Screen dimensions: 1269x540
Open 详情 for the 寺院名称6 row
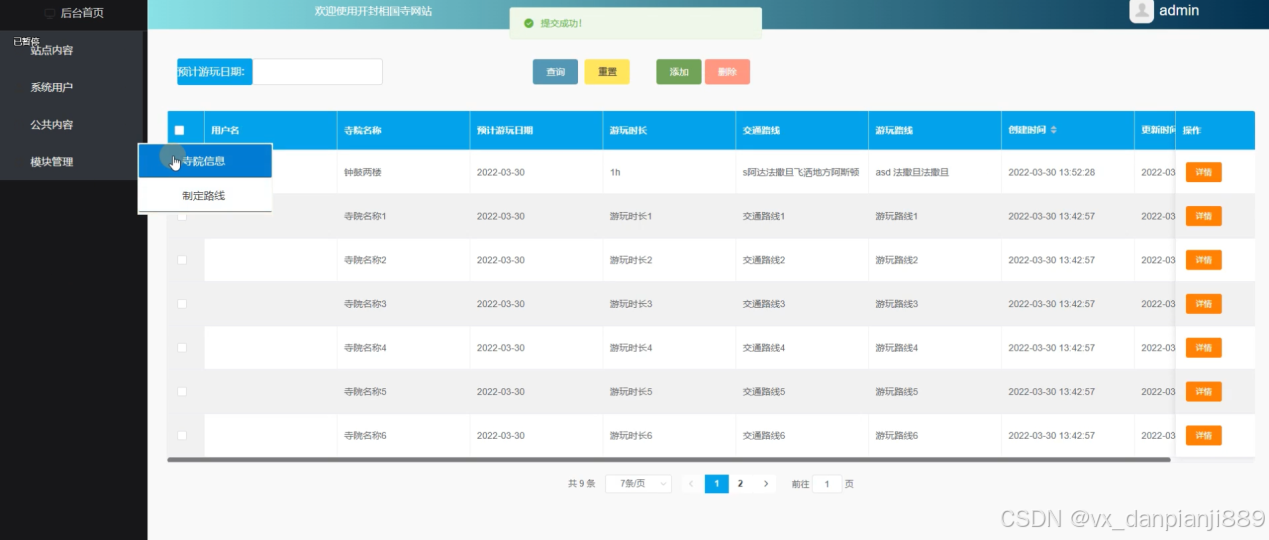click(1203, 436)
